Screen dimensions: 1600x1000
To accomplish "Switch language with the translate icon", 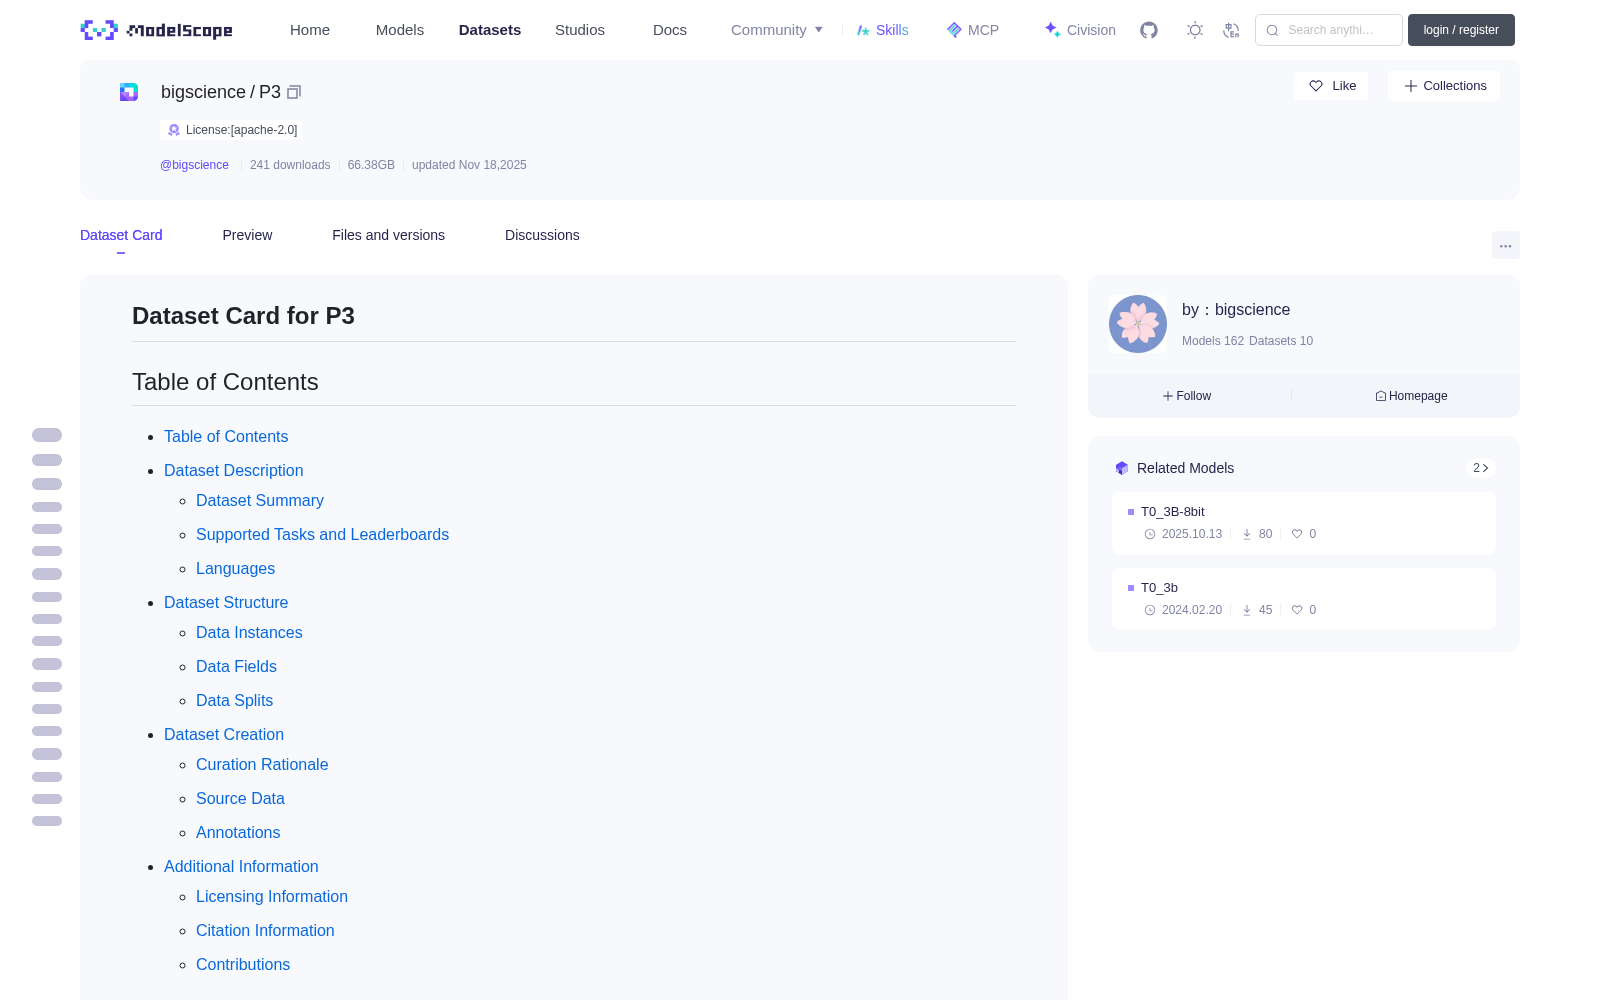I will pos(1231,30).
